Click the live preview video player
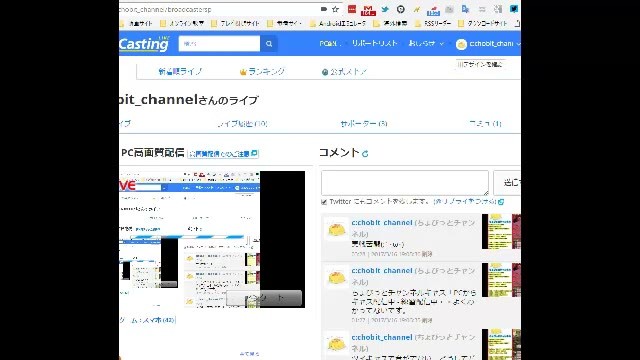Image resolution: width=640 pixels, height=360 pixels. [x=212, y=239]
